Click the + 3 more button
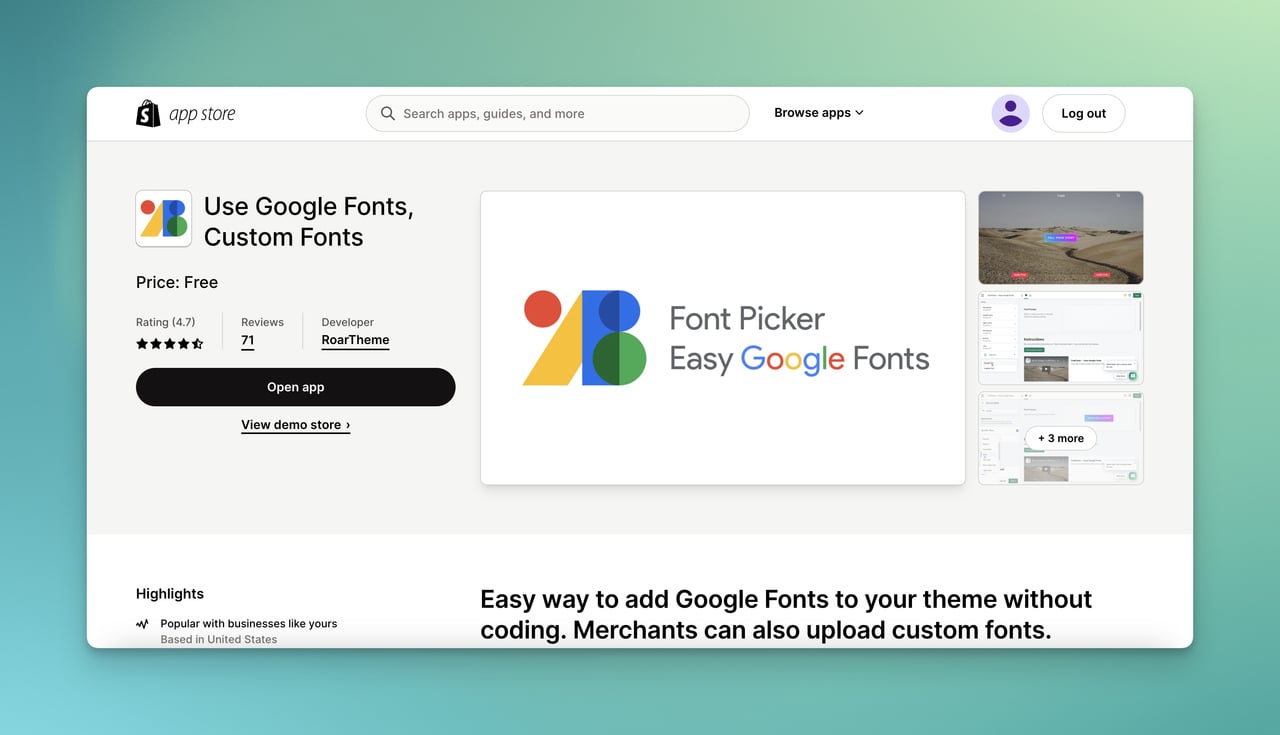The image size is (1280, 735). [x=1061, y=438]
